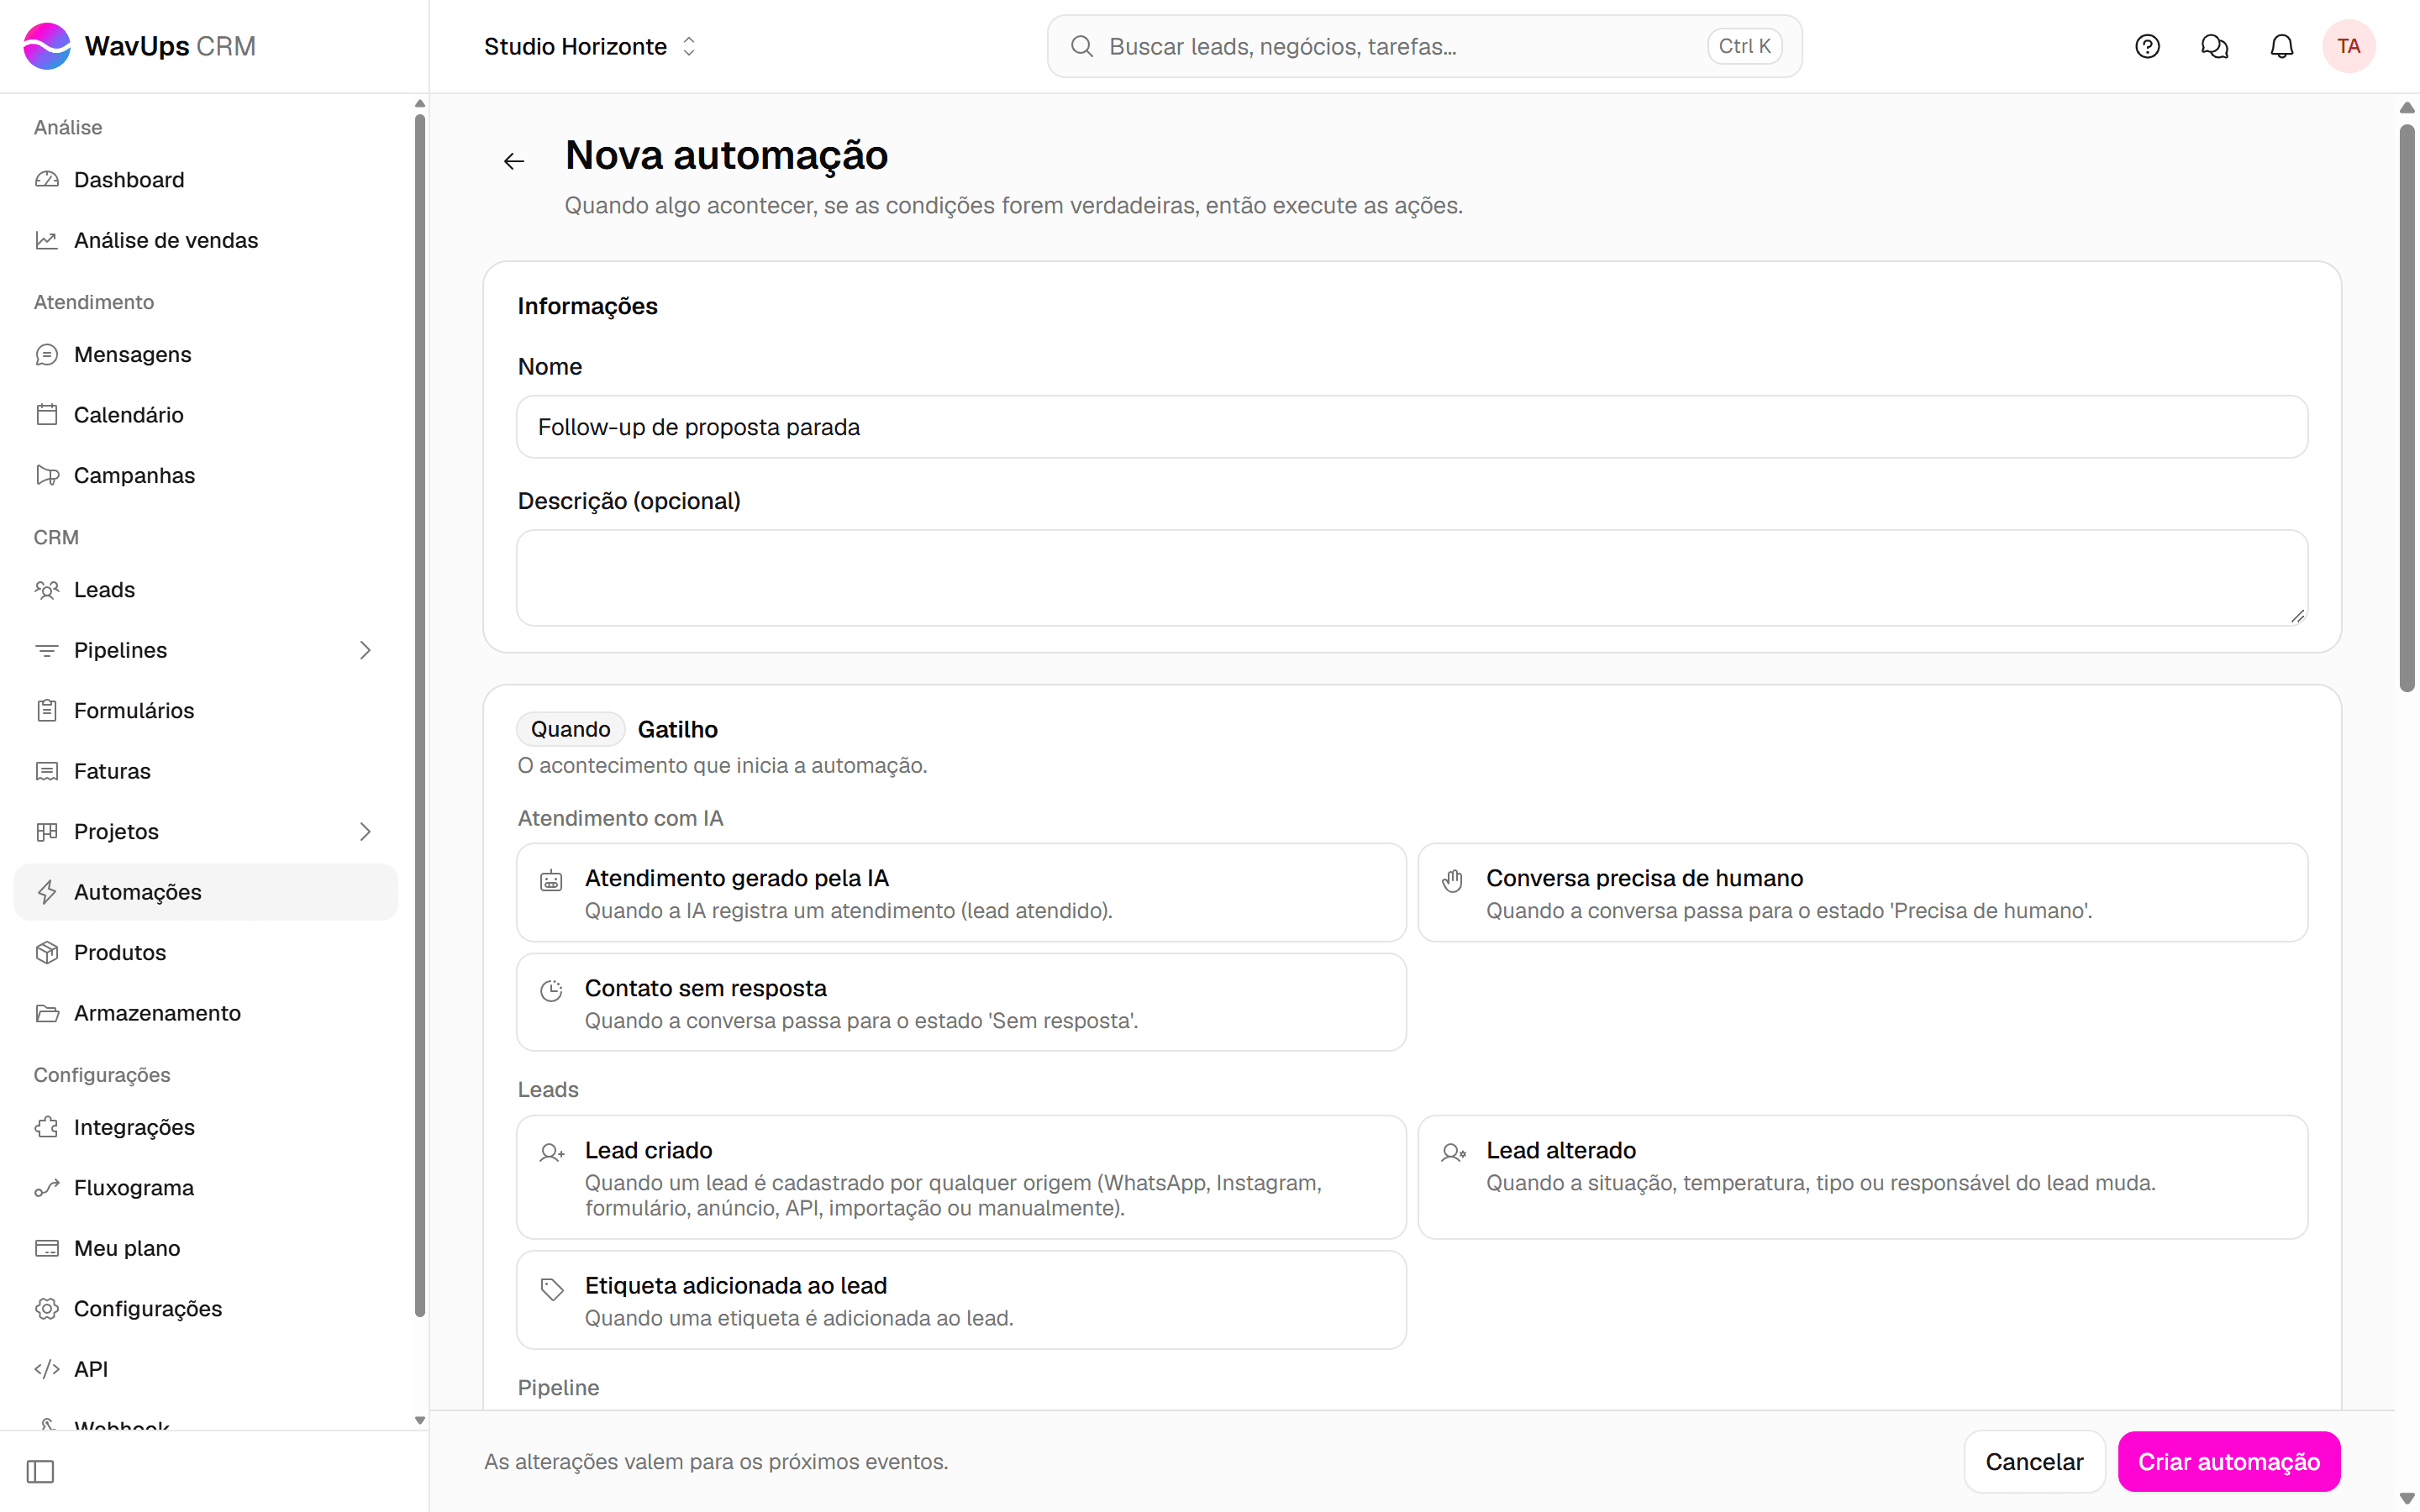Collapse the sidebar with the panel icon

[41, 1471]
